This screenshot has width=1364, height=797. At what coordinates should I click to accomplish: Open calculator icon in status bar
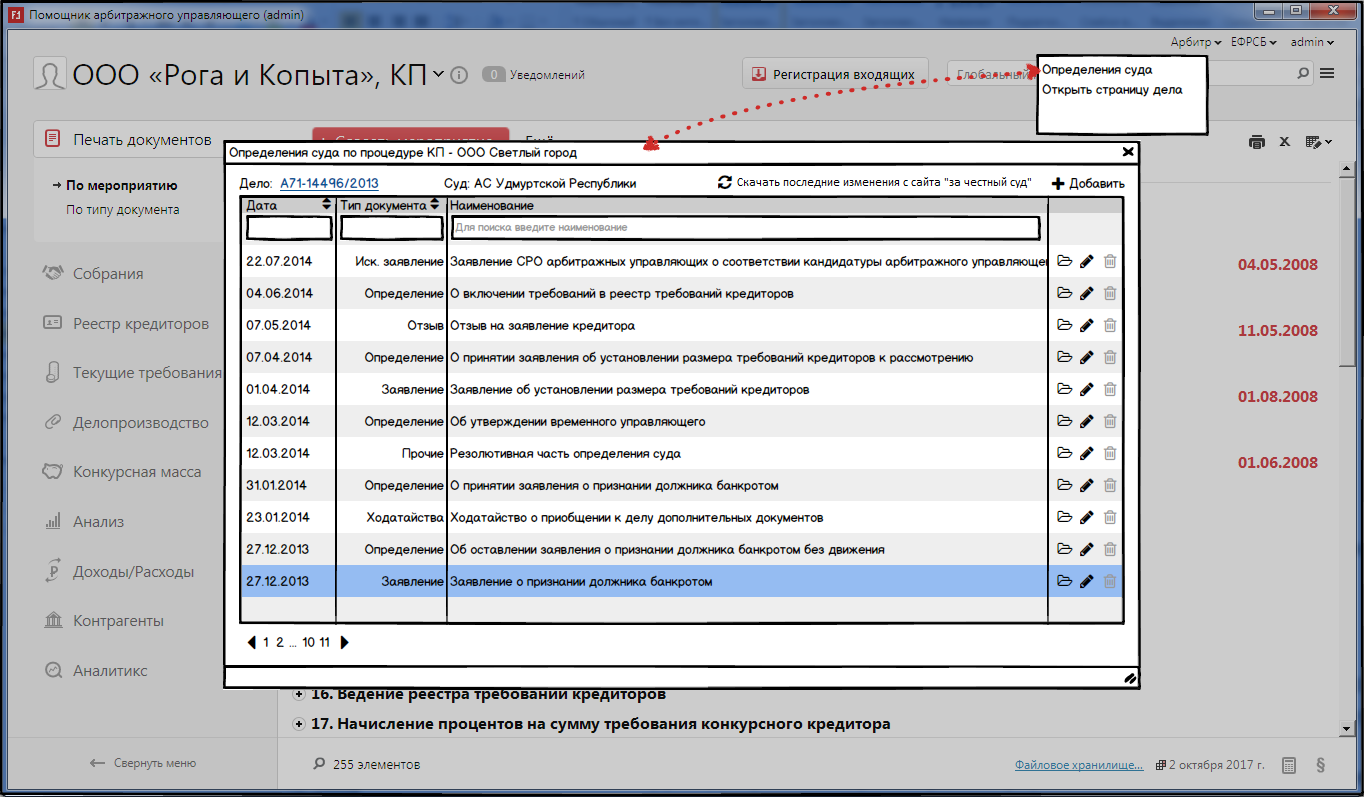[x=1290, y=765]
